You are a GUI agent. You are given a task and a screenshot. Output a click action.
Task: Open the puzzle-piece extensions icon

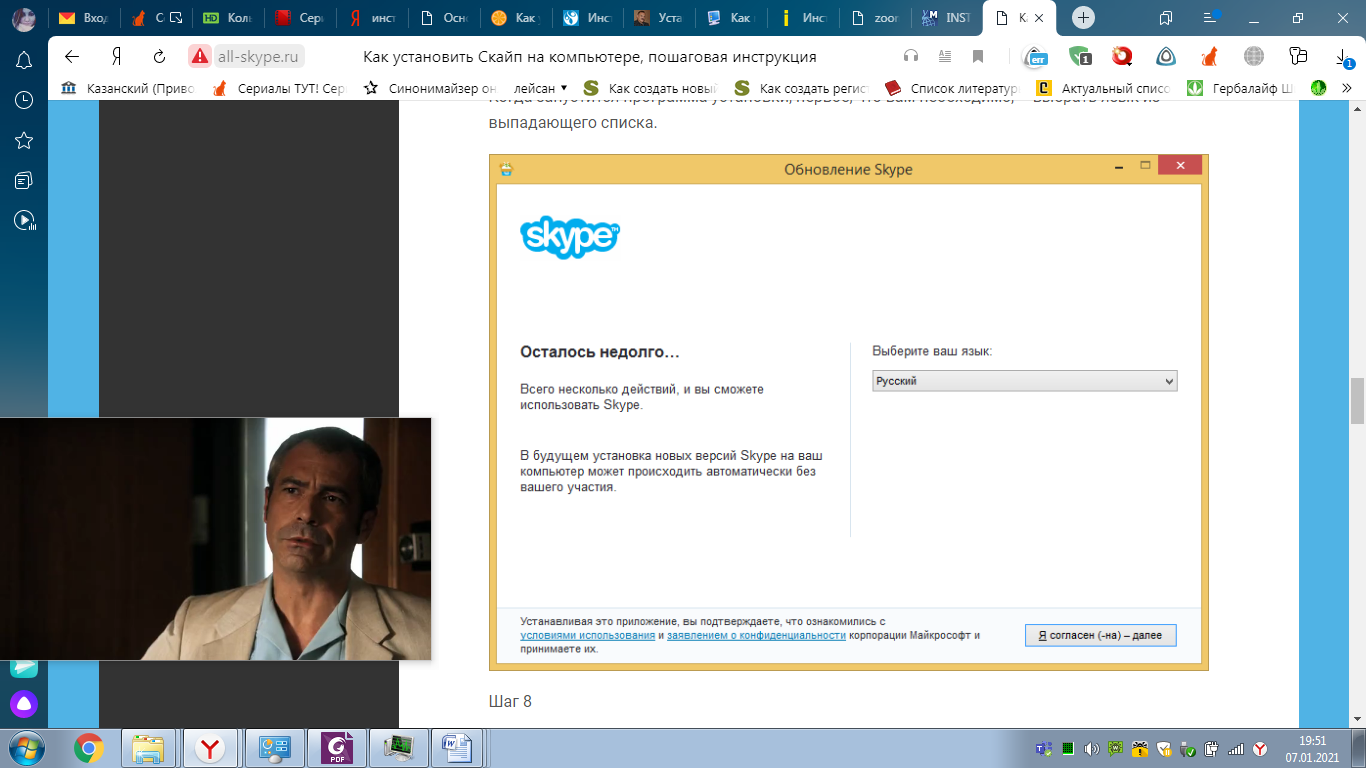1298,56
